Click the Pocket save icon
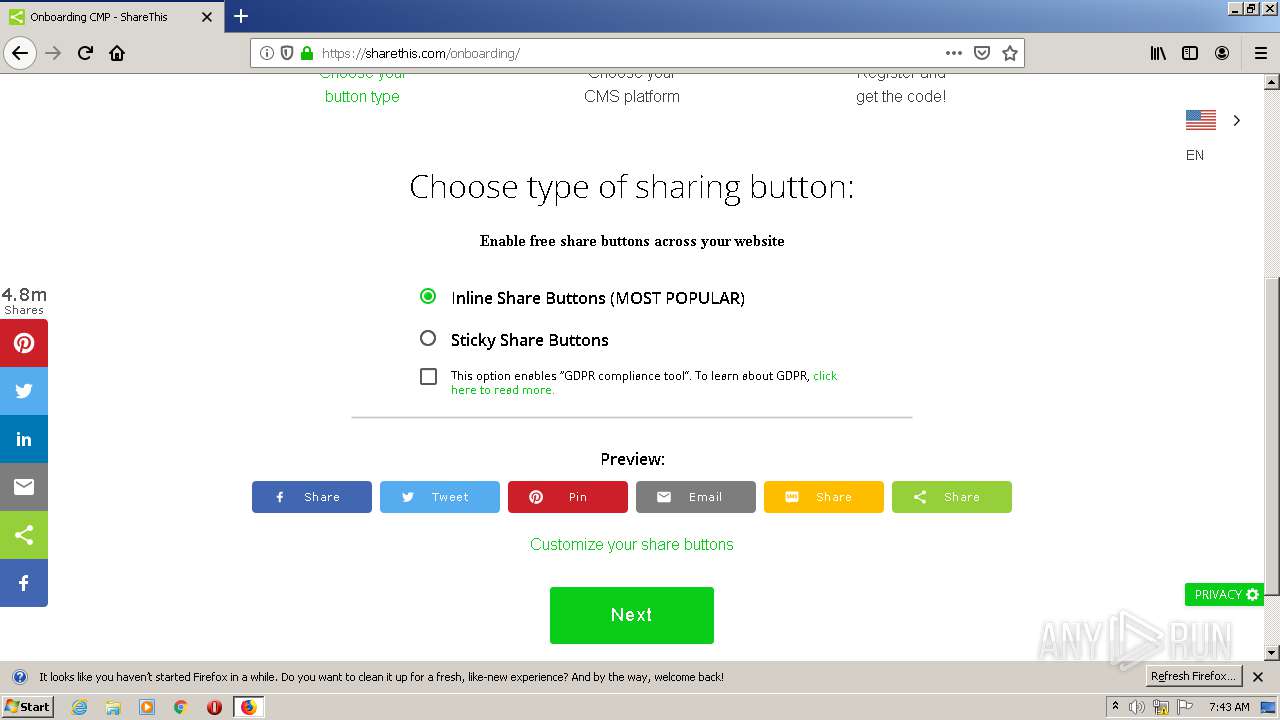The height and width of the screenshot is (720, 1280). click(982, 53)
